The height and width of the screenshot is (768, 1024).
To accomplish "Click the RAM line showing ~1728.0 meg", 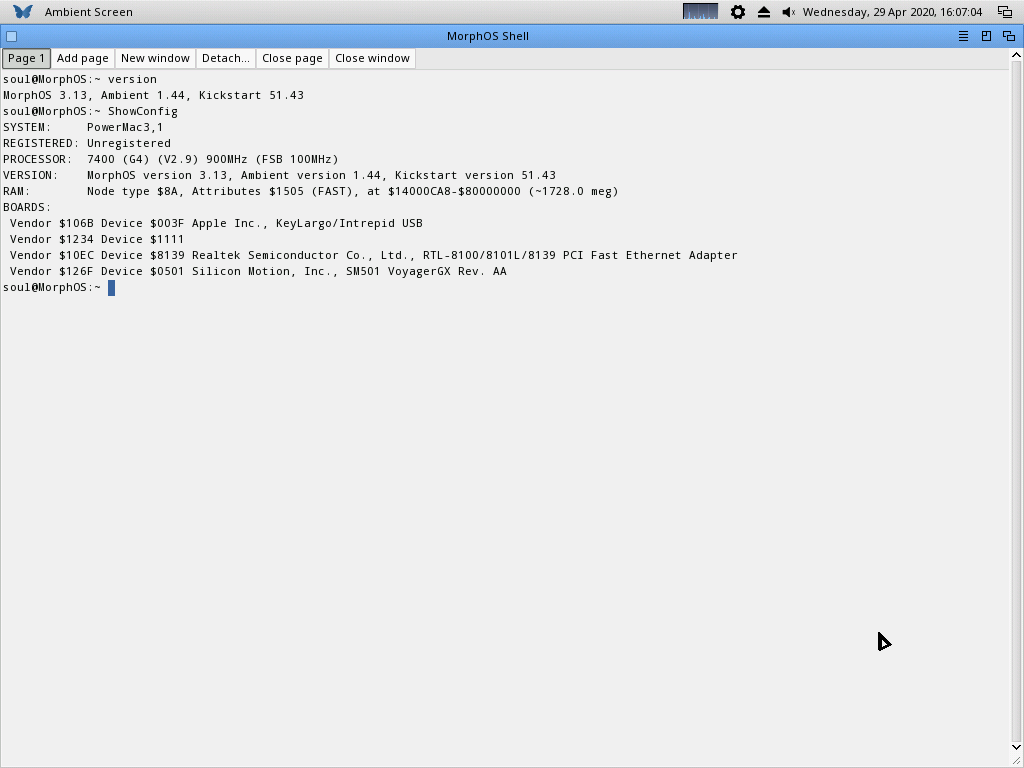I will (311, 191).
